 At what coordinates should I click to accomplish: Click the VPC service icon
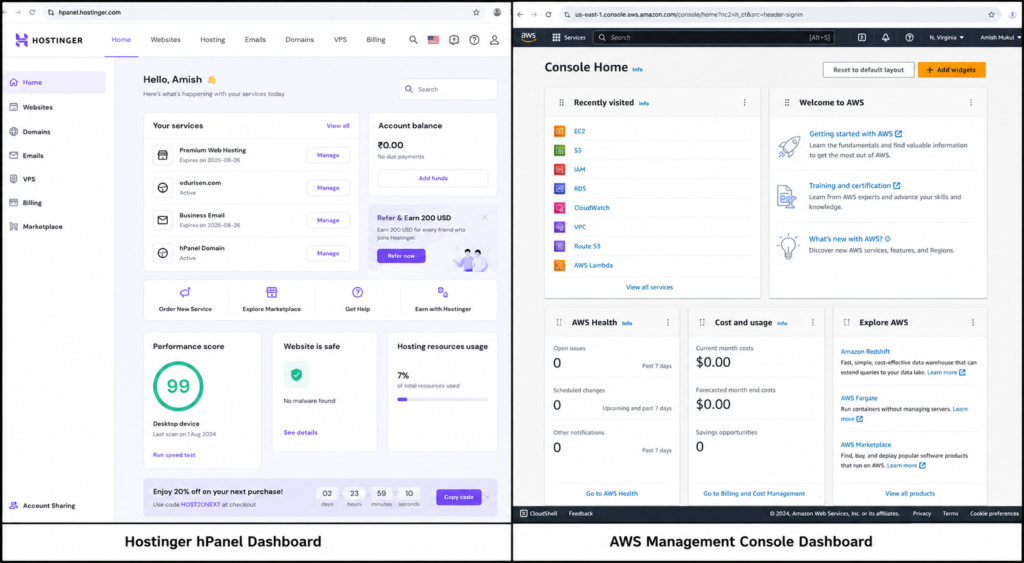[x=560, y=227]
